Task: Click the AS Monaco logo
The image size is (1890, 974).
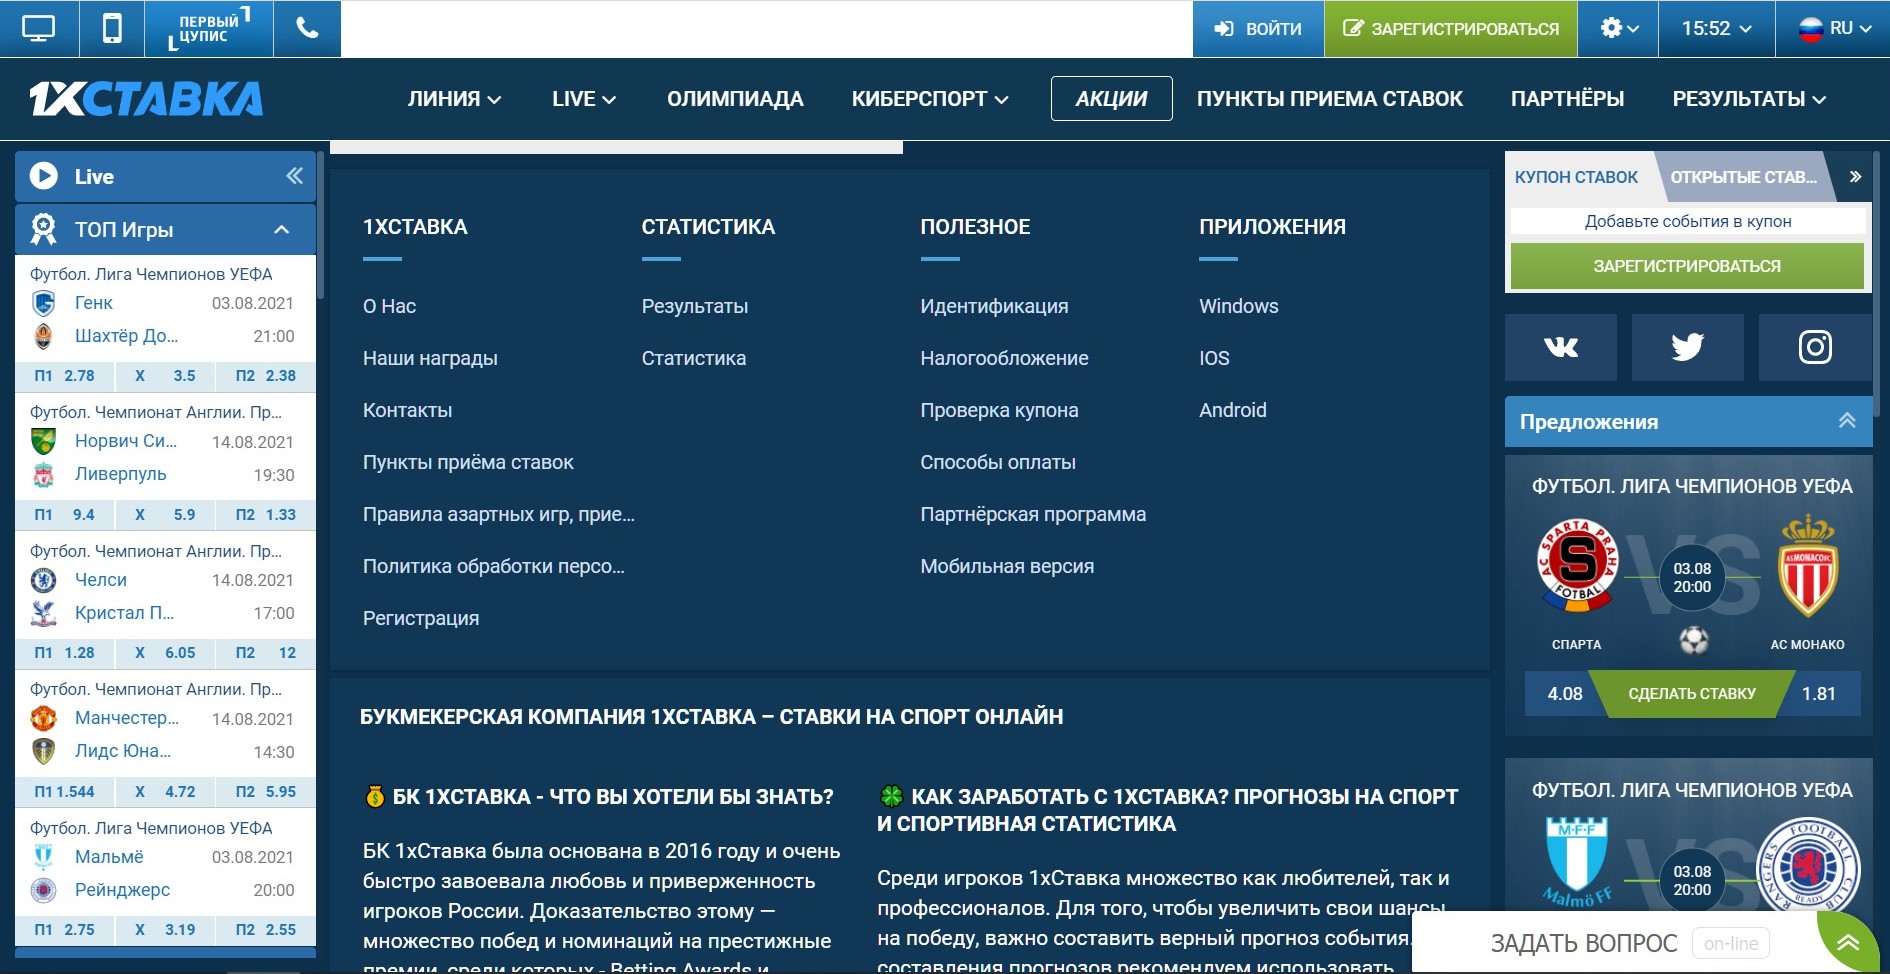Action: pos(1808,566)
